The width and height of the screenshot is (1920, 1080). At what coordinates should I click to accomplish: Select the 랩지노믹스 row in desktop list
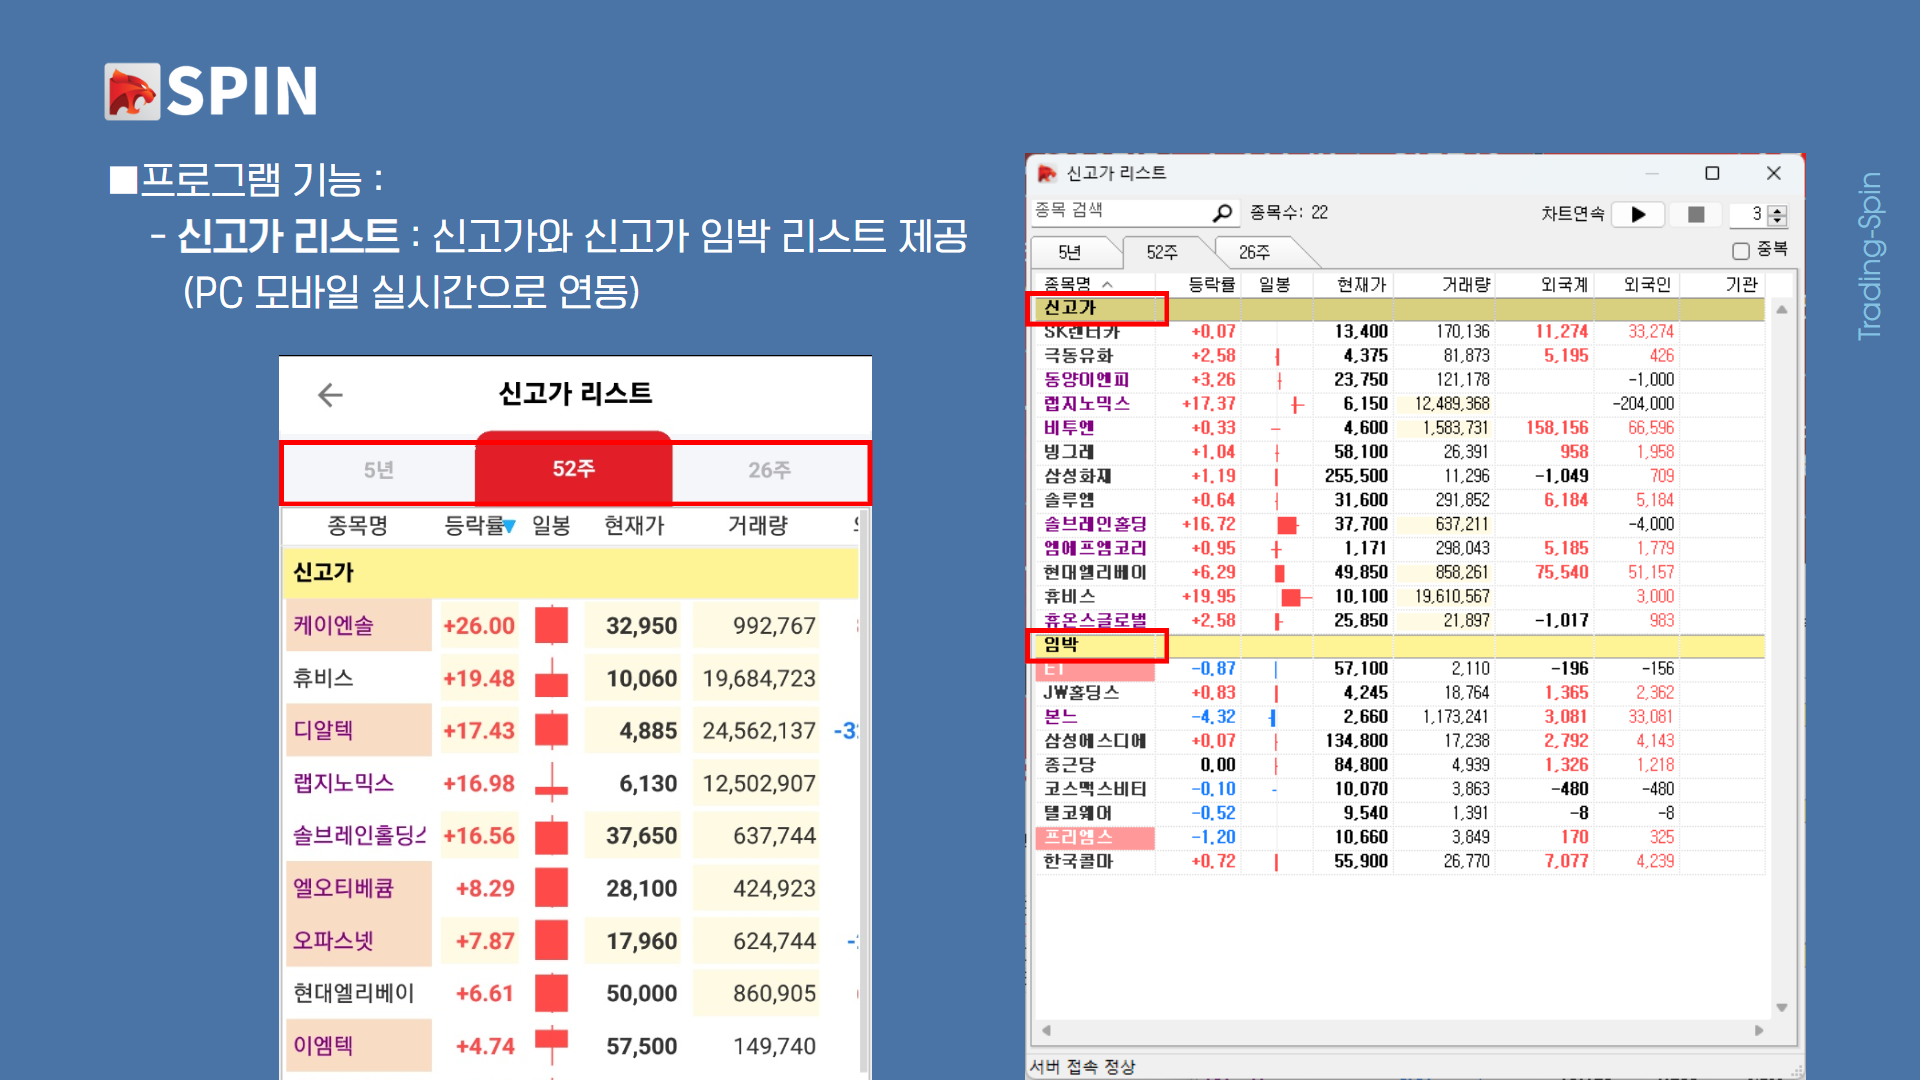[1087, 404]
